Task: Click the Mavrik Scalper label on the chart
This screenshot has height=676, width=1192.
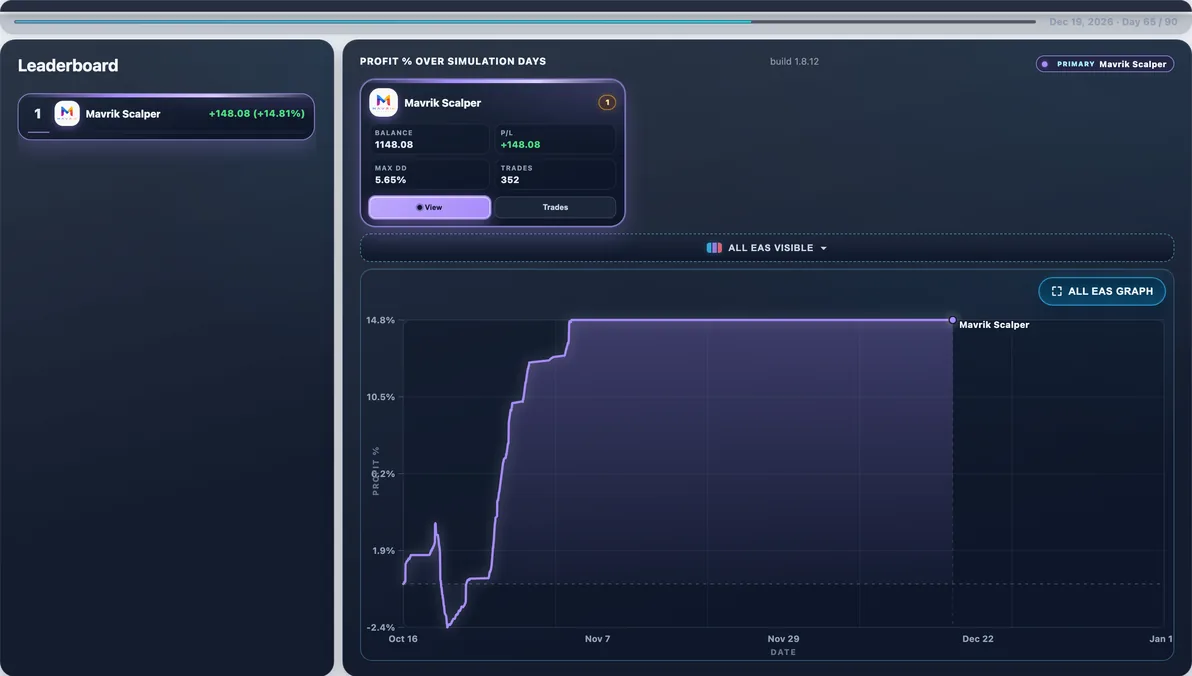Action: [x=994, y=325]
